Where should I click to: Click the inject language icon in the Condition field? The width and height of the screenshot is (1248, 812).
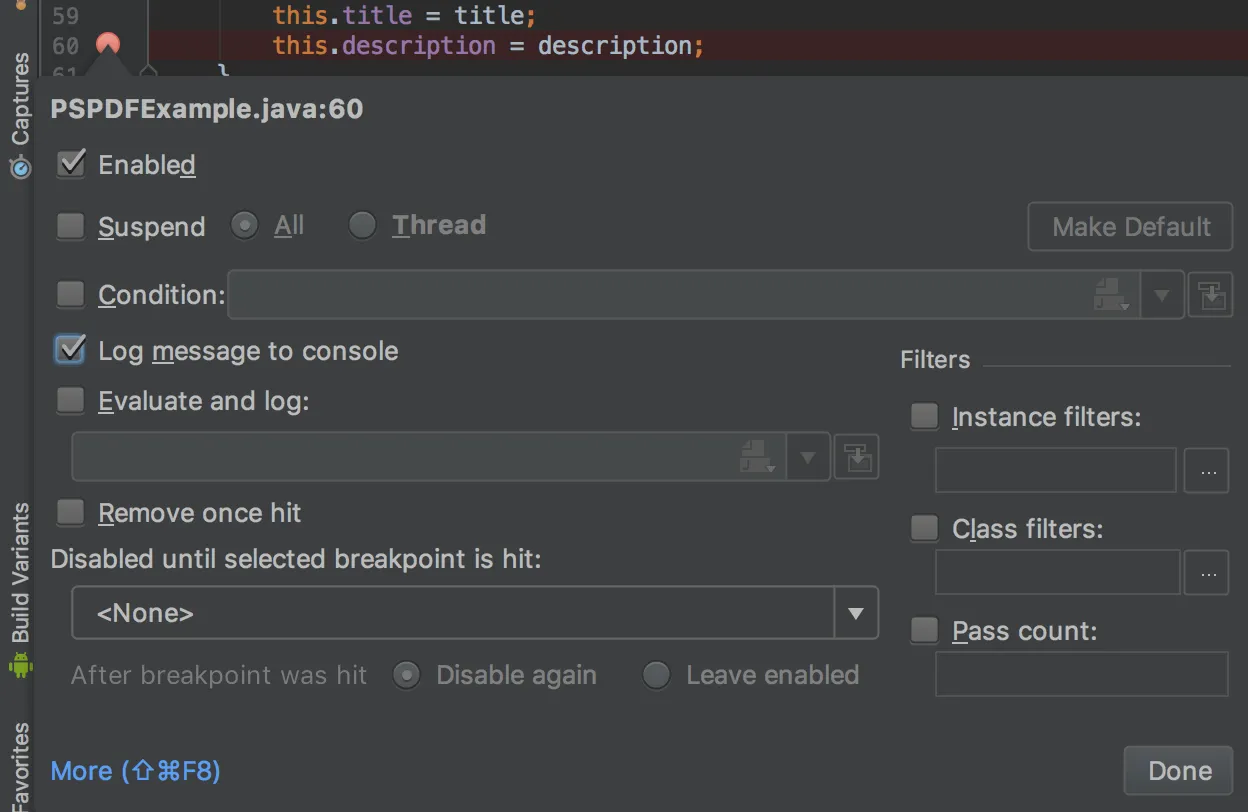point(1111,294)
